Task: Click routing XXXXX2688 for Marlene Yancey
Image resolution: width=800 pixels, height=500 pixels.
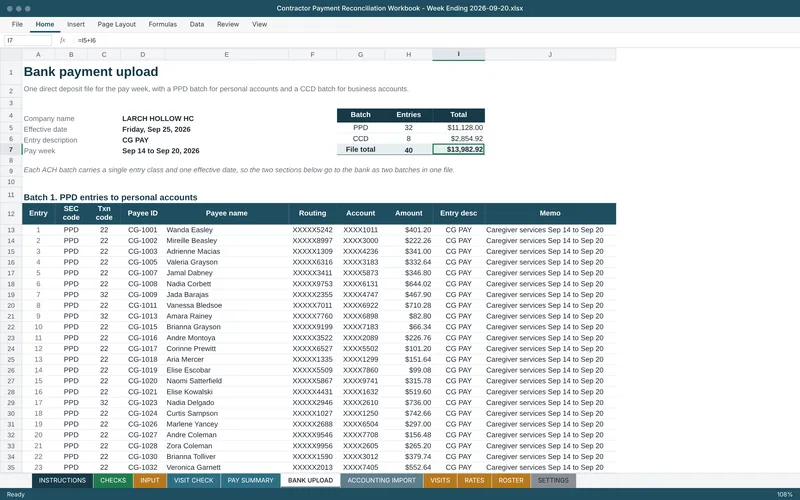Action: 312,424
